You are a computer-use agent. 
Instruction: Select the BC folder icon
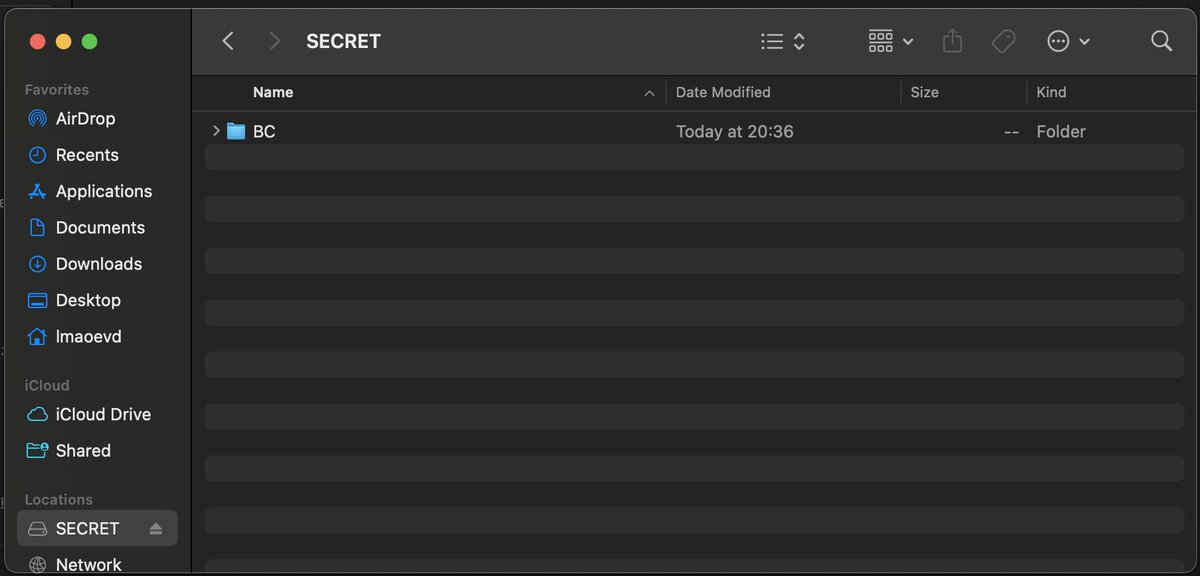(x=236, y=131)
